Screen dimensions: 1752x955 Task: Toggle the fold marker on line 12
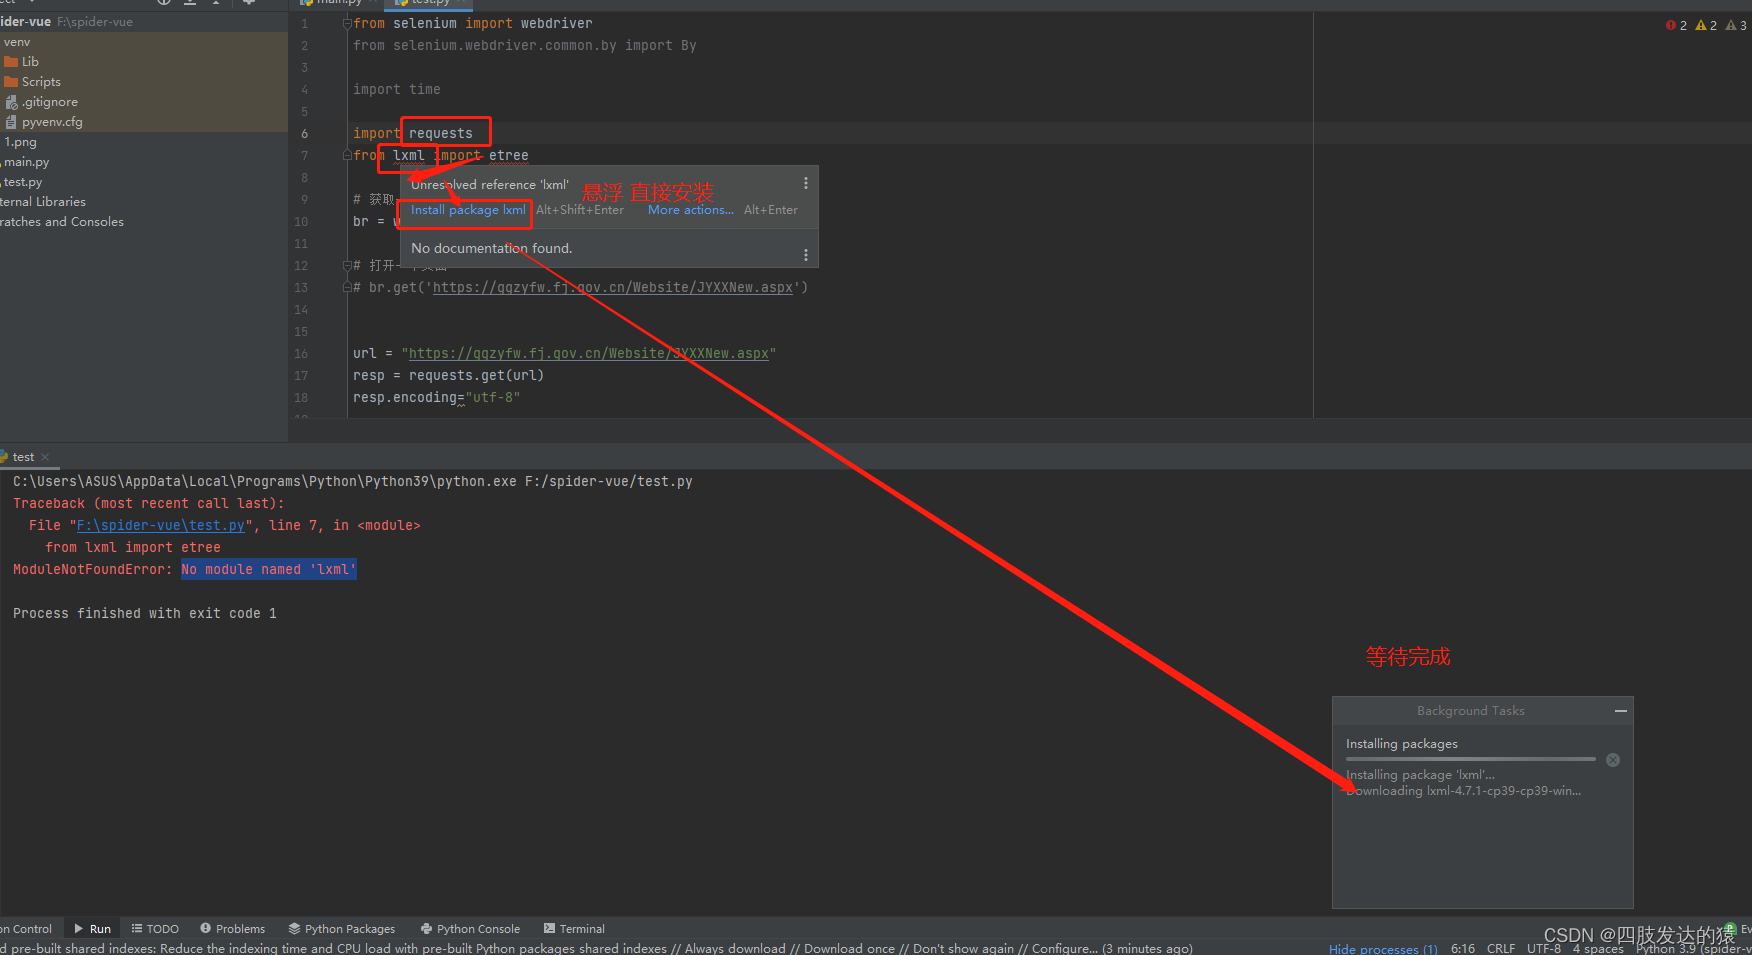pyautogui.click(x=347, y=265)
